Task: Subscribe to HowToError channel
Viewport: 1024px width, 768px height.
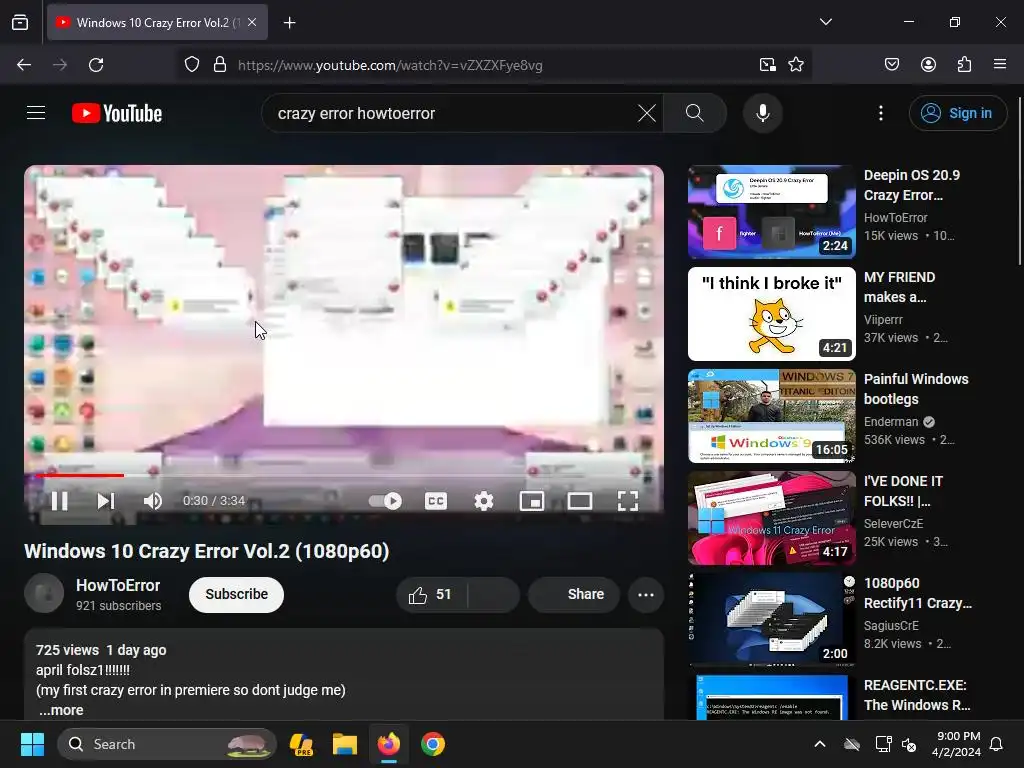Action: point(236,594)
